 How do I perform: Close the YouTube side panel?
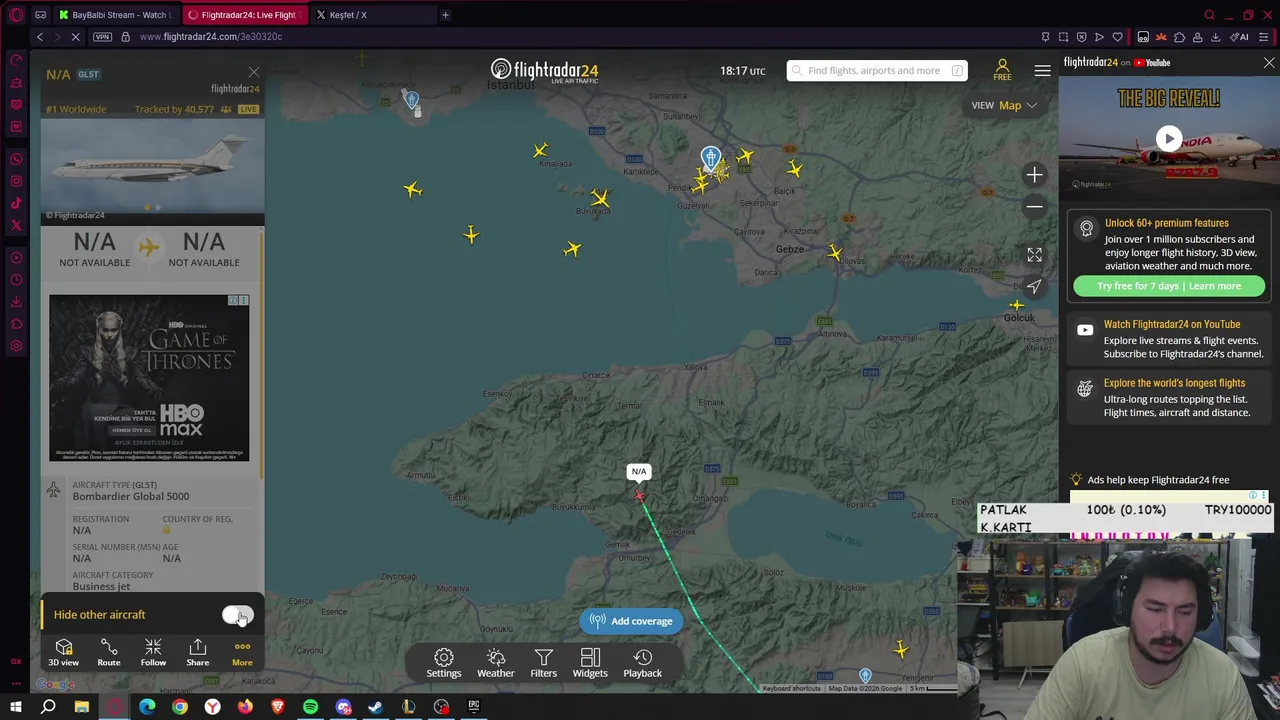tap(1269, 63)
